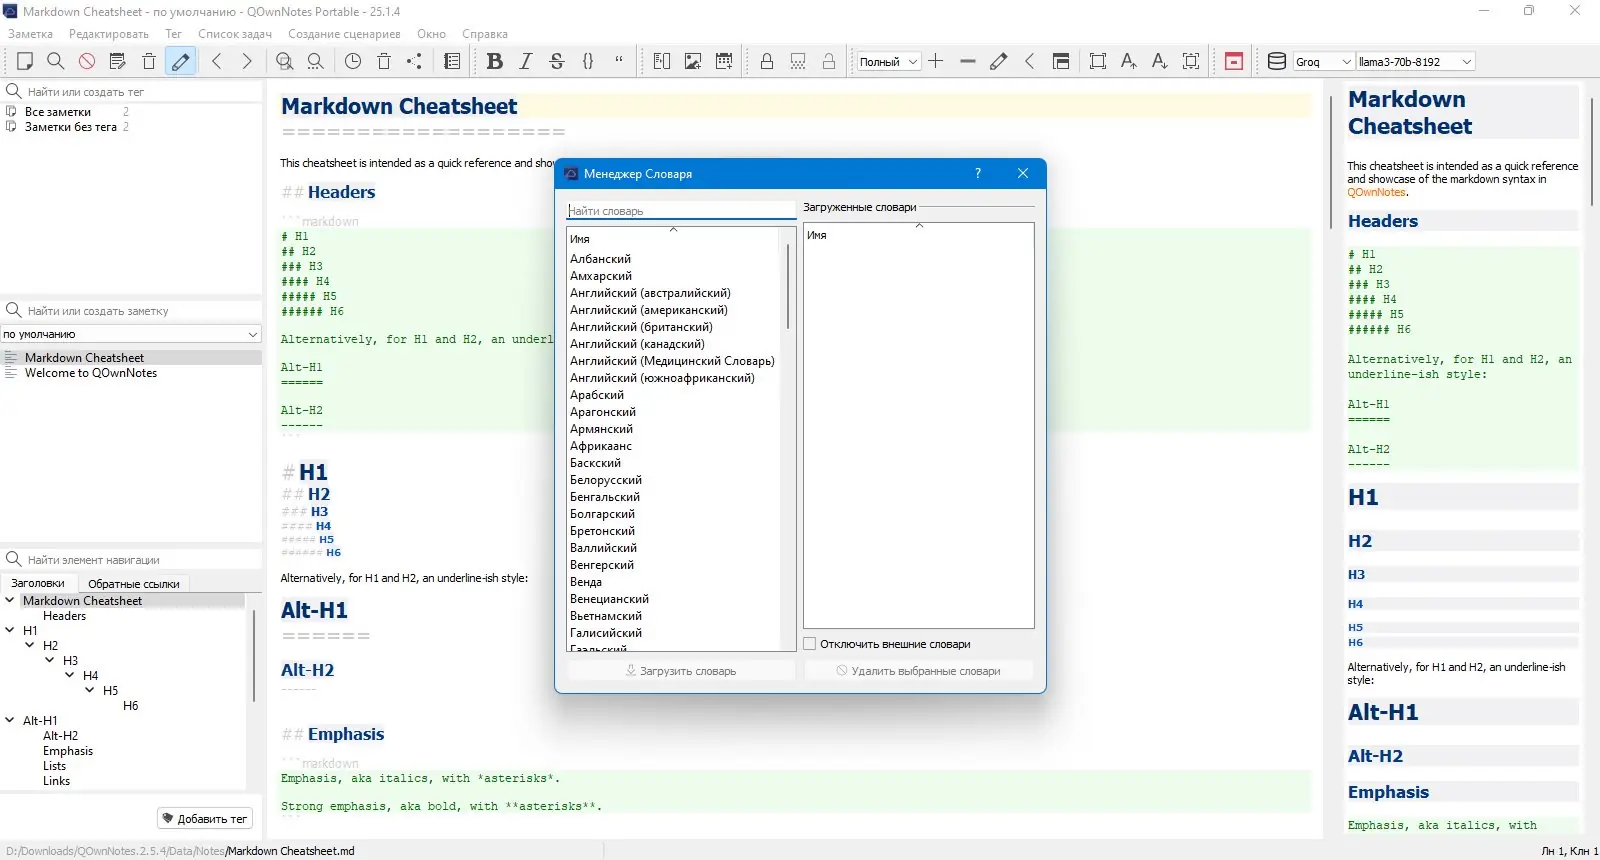This screenshot has height=860, width=1600.
Task: Toggle the read-only lock icon in the toolbar
Action: (767, 61)
